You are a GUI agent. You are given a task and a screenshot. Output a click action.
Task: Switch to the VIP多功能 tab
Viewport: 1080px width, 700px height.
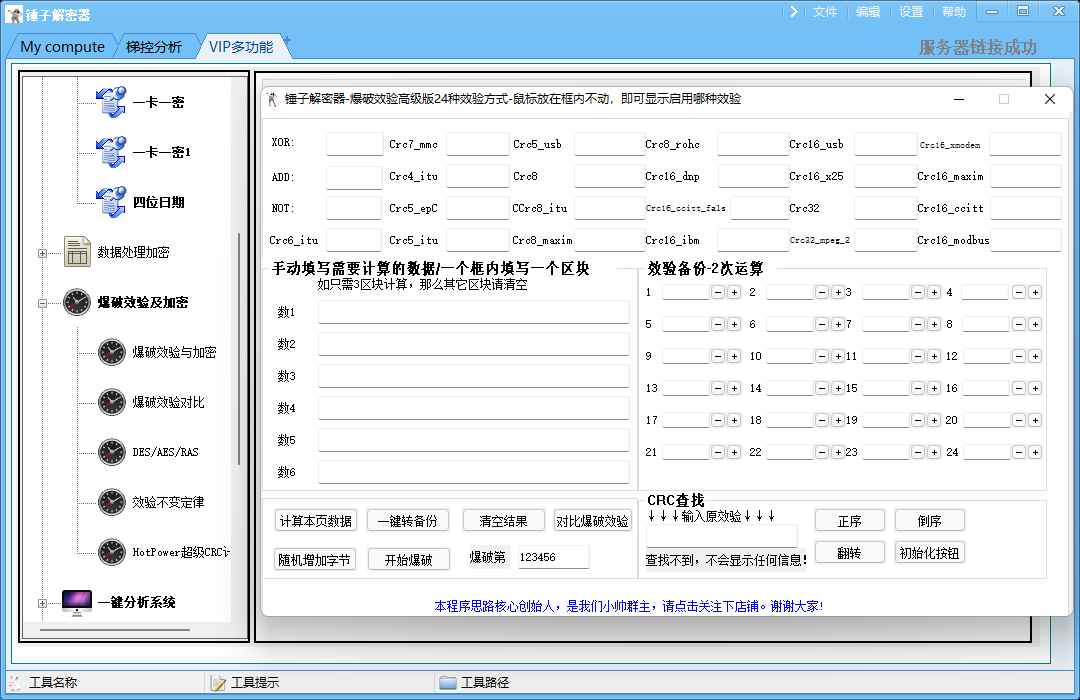[x=241, y=47]
